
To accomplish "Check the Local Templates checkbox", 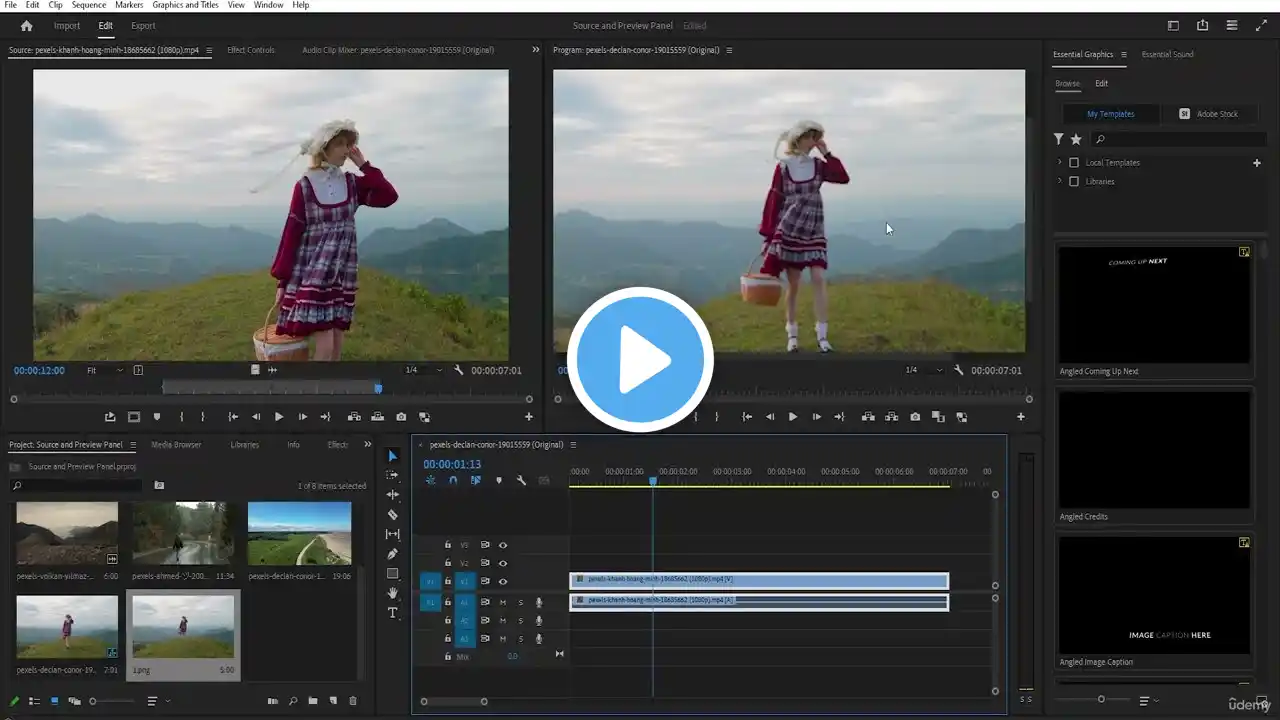I will point(1074,163).
